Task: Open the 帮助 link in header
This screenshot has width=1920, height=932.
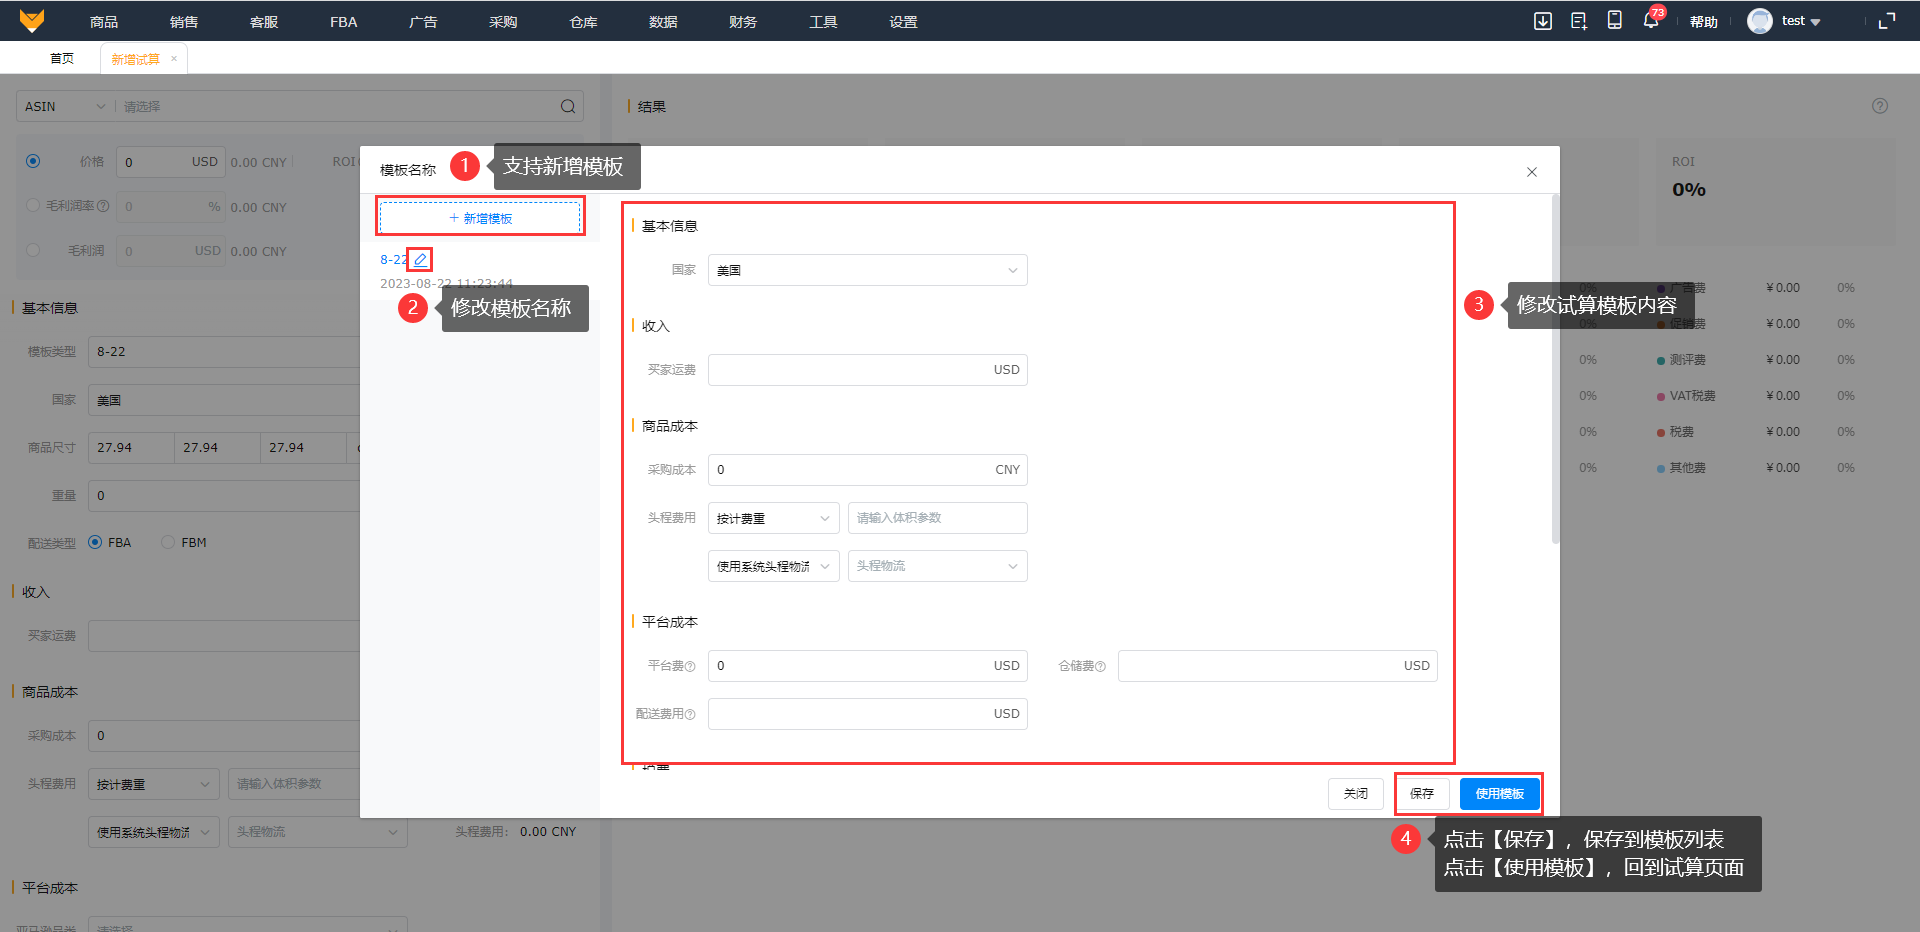Action: [x=1704, y=22]
